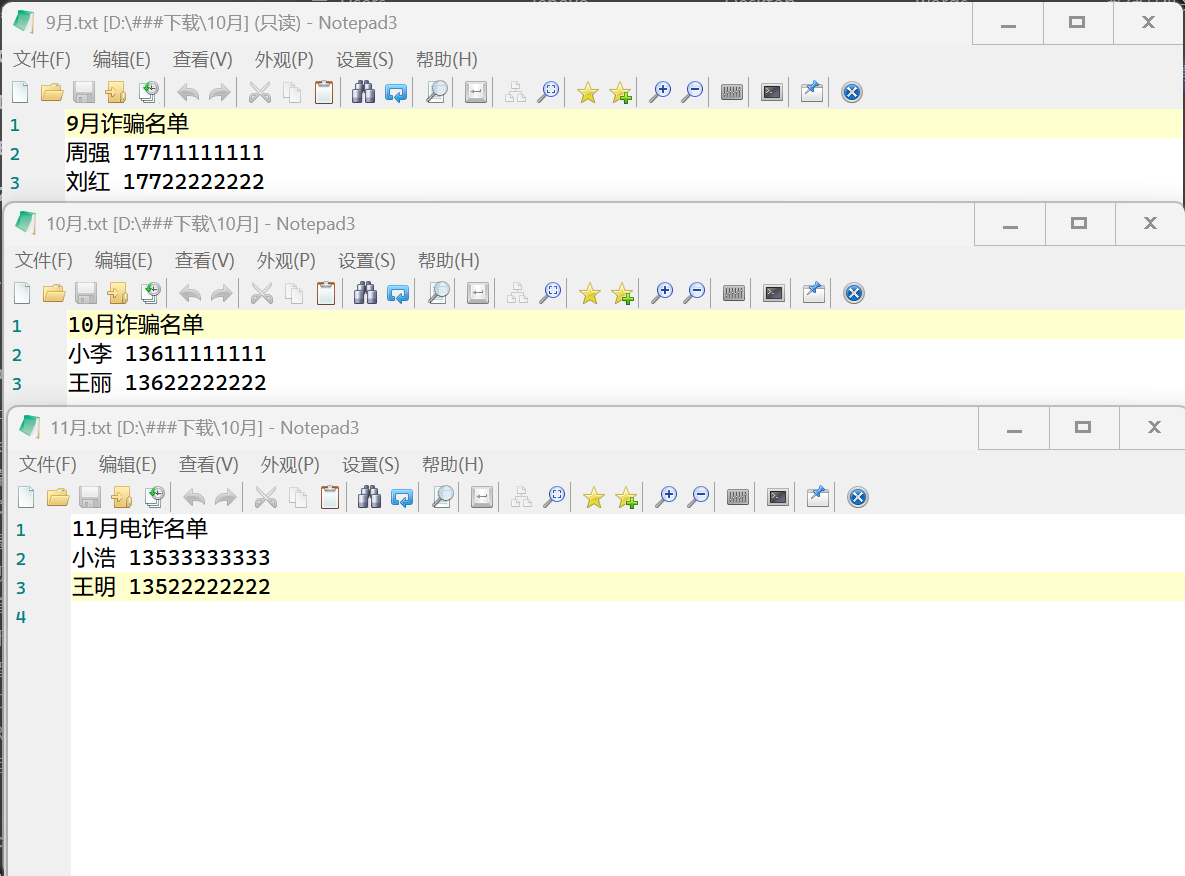Open 文件(F) menu in 11月.txt window
Viewport: 1185px width, 876px height.
tap(48, 465)
